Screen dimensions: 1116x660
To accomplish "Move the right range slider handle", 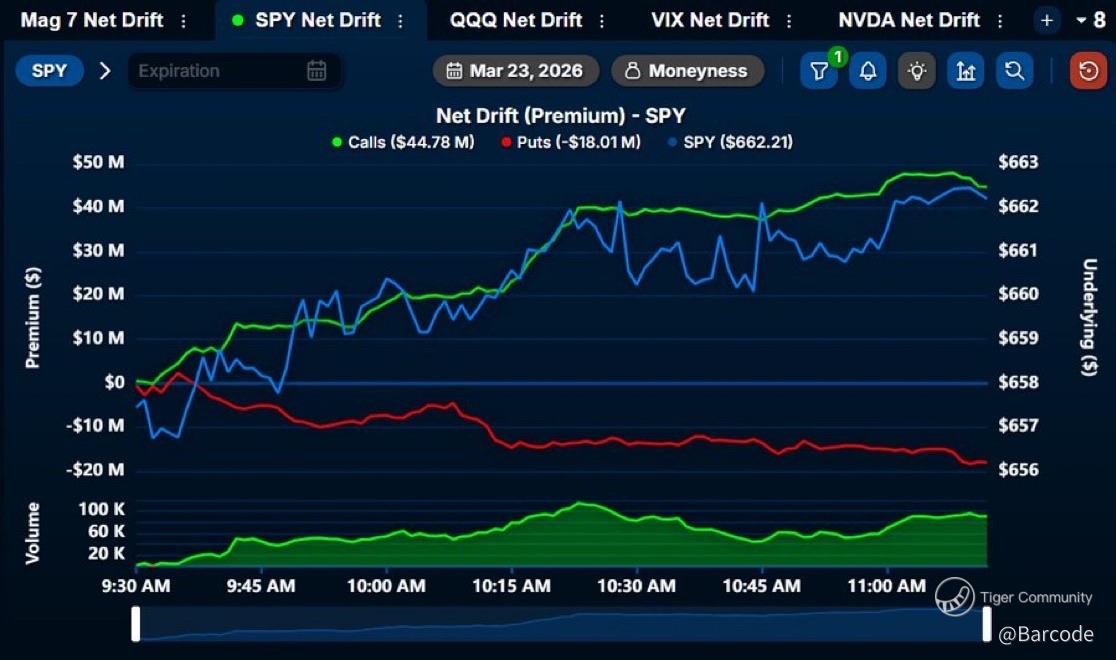I will (x=987, y=624).
